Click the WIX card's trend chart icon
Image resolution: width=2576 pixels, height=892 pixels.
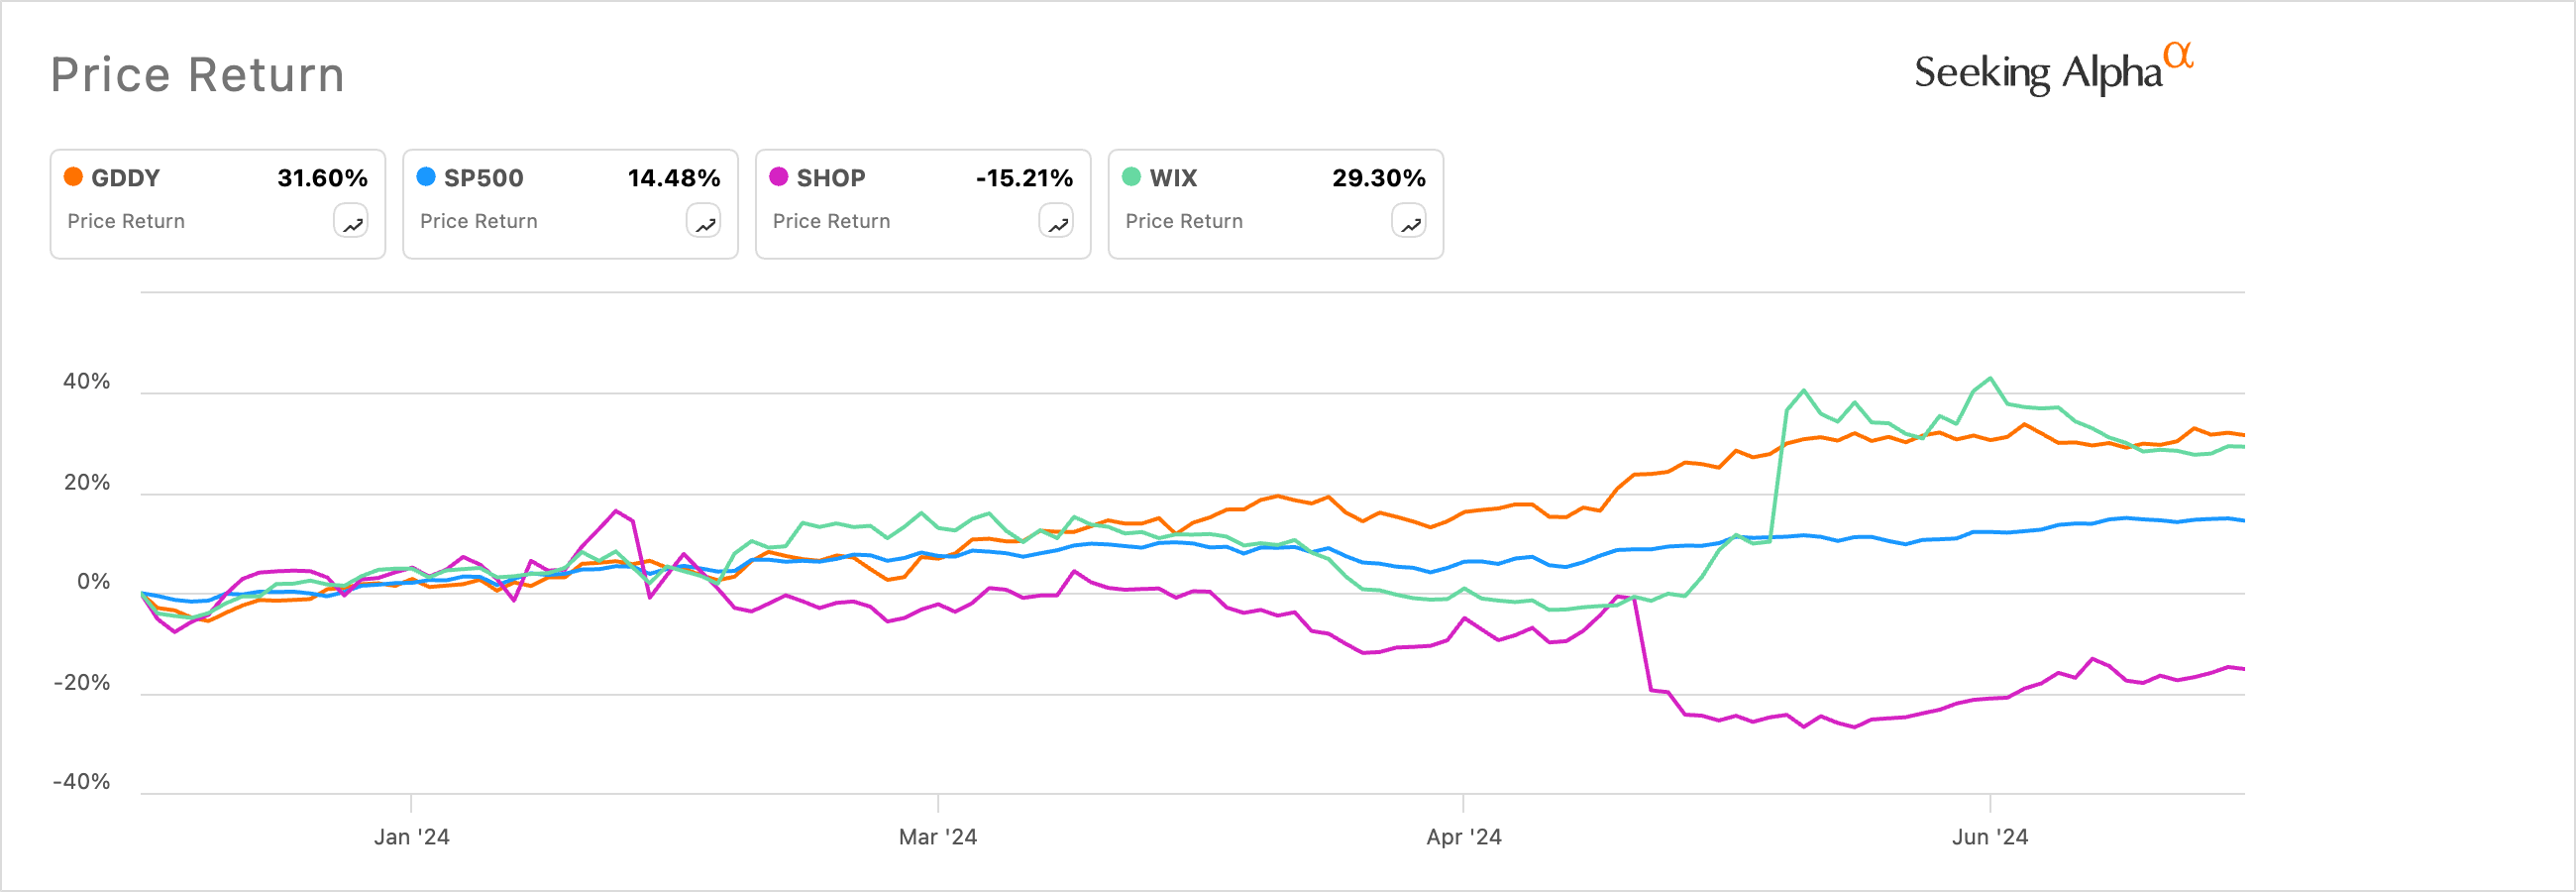[x=1409, y=222]
